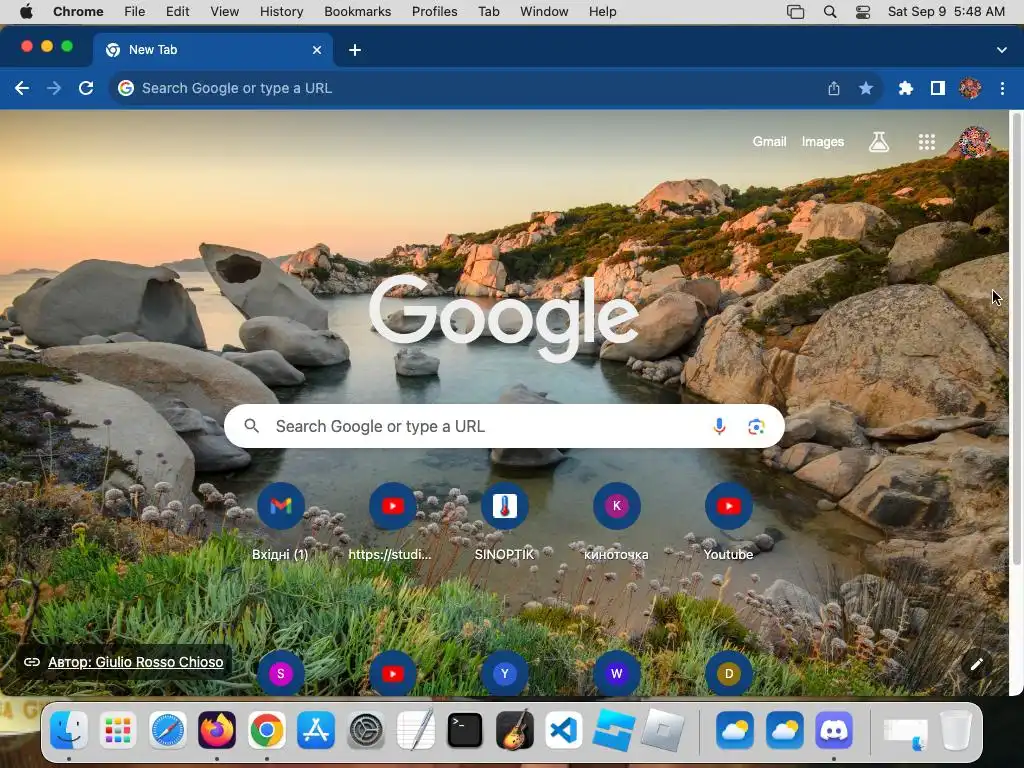The width and height of the screenshot is (1024, 768).
Task: Open Control Center in menu bar
Action: tap(863, 12)
